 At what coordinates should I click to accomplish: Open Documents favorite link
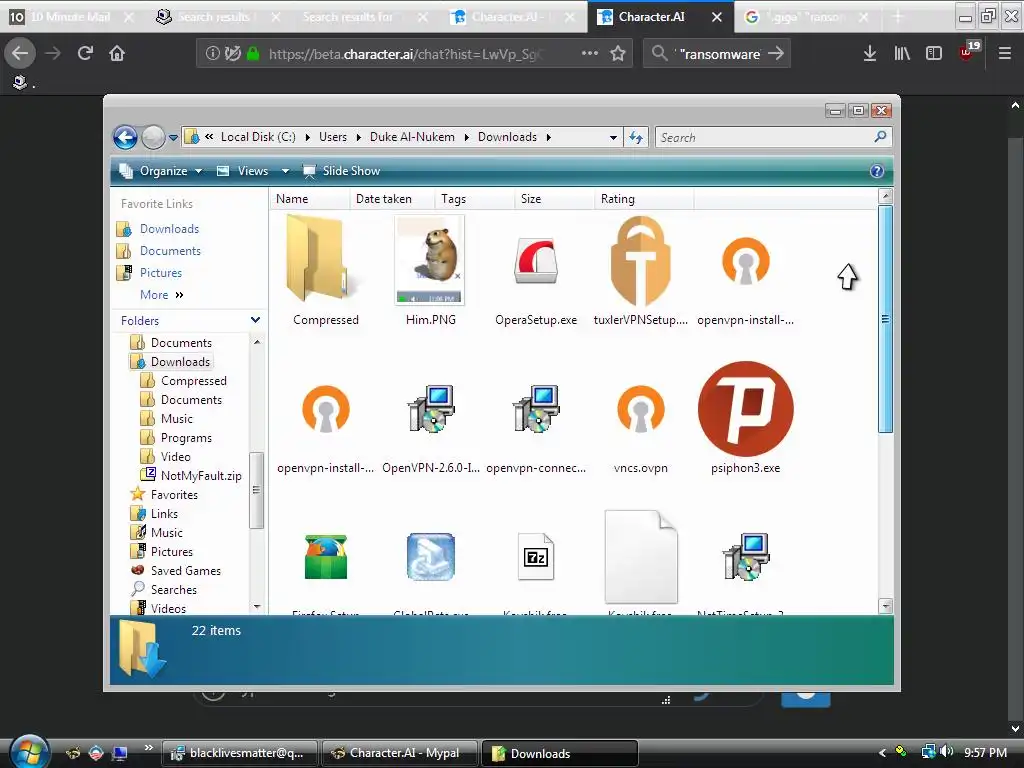click(170, 251)
